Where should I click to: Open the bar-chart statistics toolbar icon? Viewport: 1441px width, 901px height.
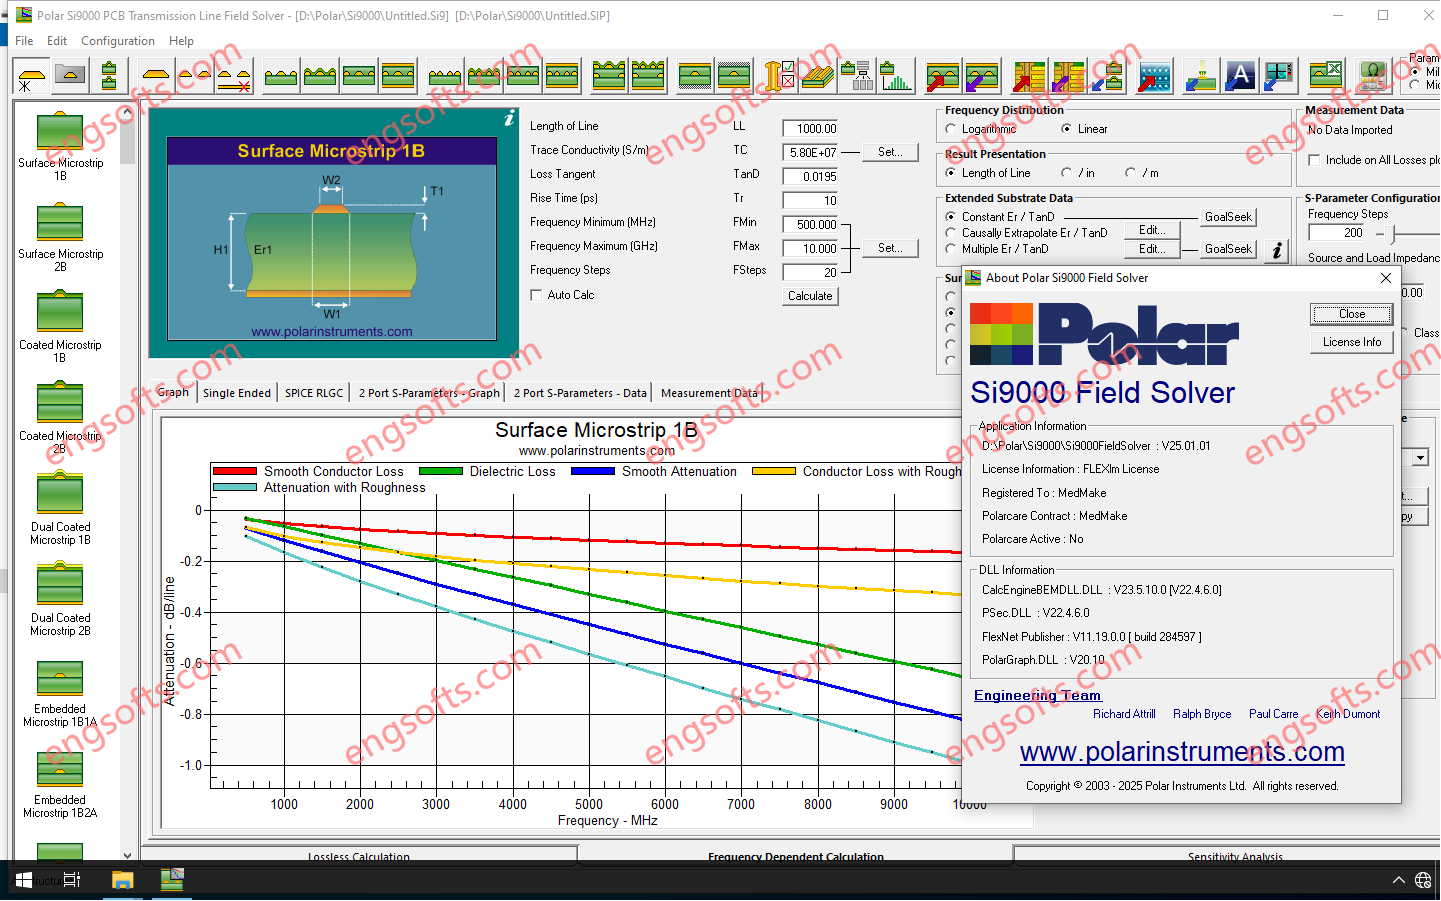tap(896, 75)
